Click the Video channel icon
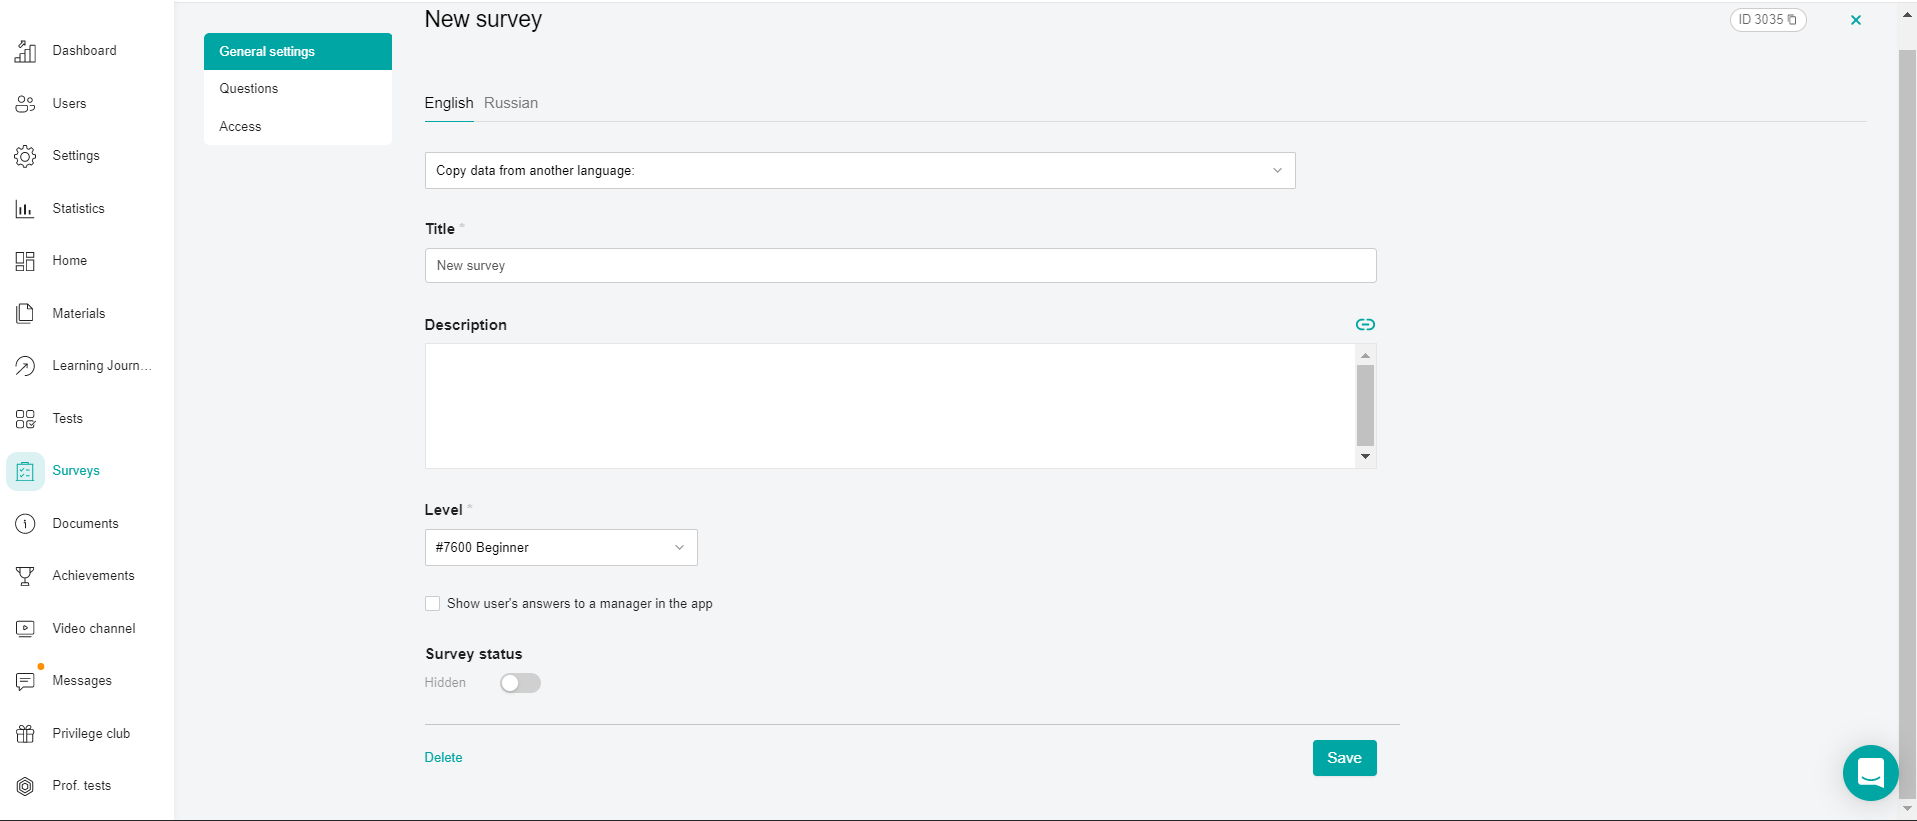This screenshot has height=821, width=1917. pos(25,629)
